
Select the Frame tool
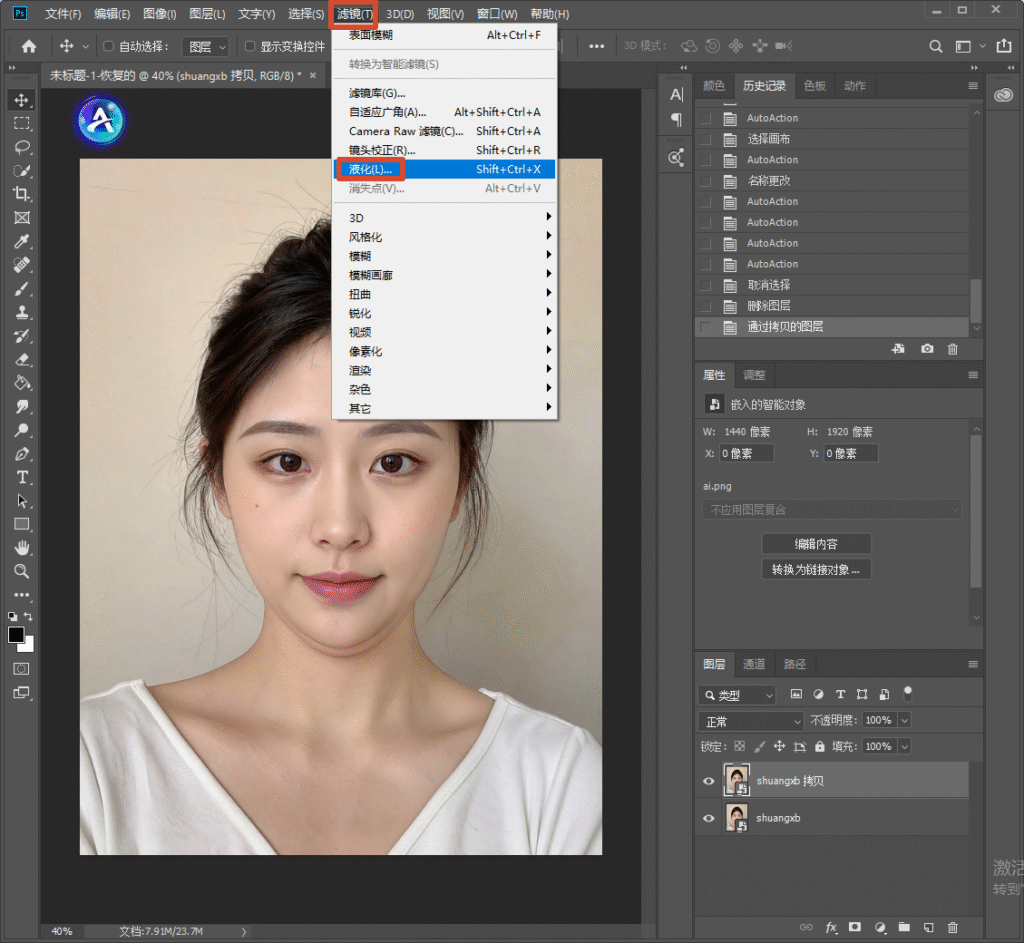click(22, 217)
